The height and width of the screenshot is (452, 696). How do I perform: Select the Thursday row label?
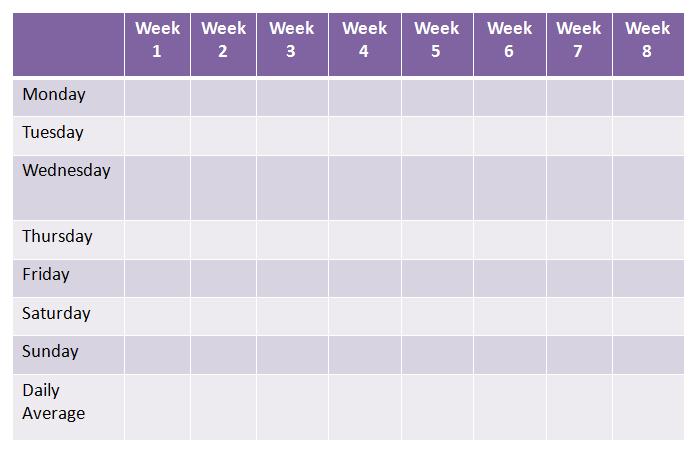(x=57, y=237)
